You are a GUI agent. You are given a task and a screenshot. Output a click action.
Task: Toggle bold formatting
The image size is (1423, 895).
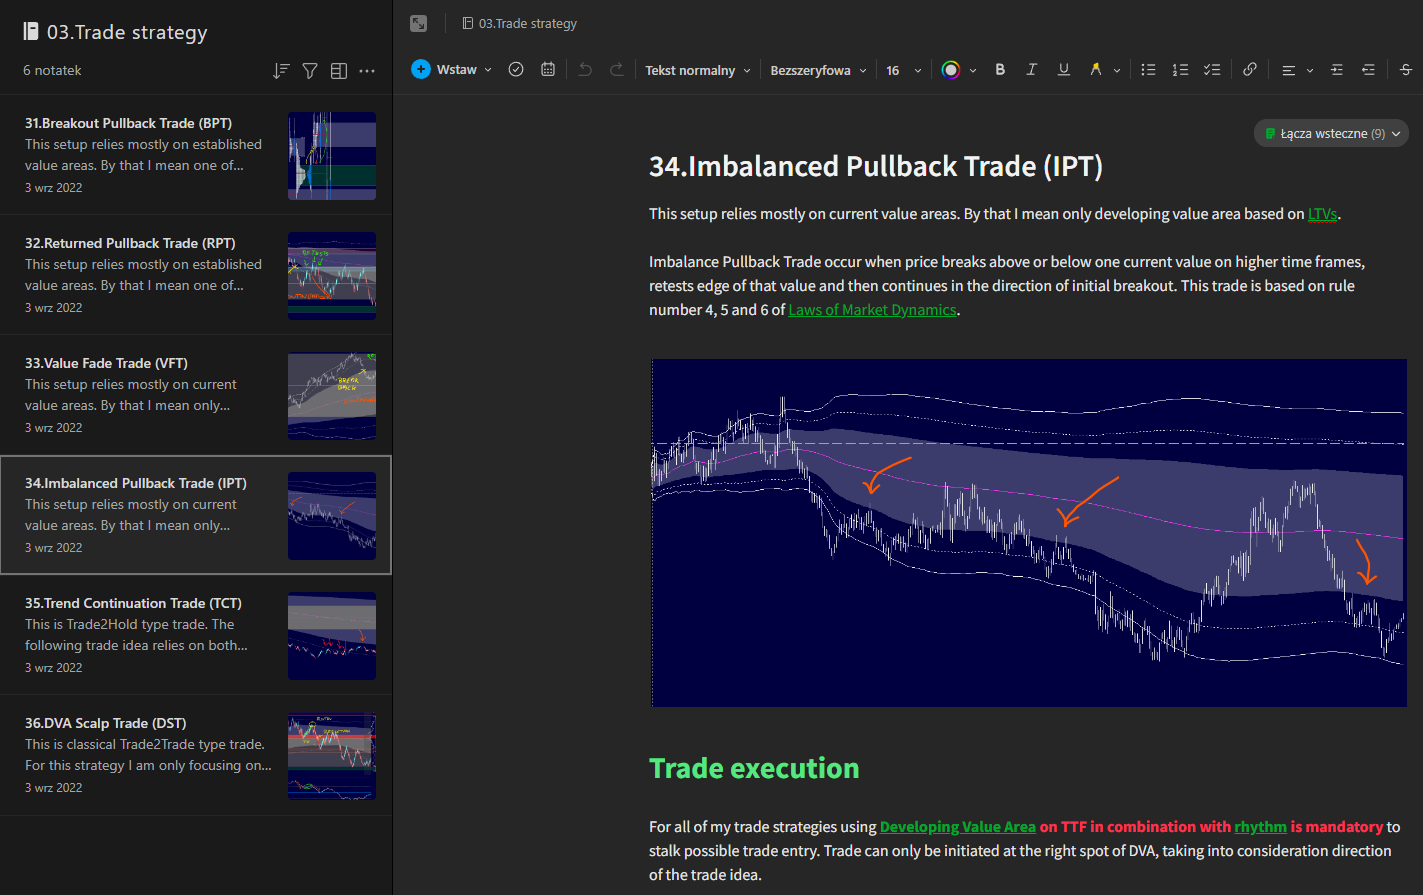point(1000,70)
